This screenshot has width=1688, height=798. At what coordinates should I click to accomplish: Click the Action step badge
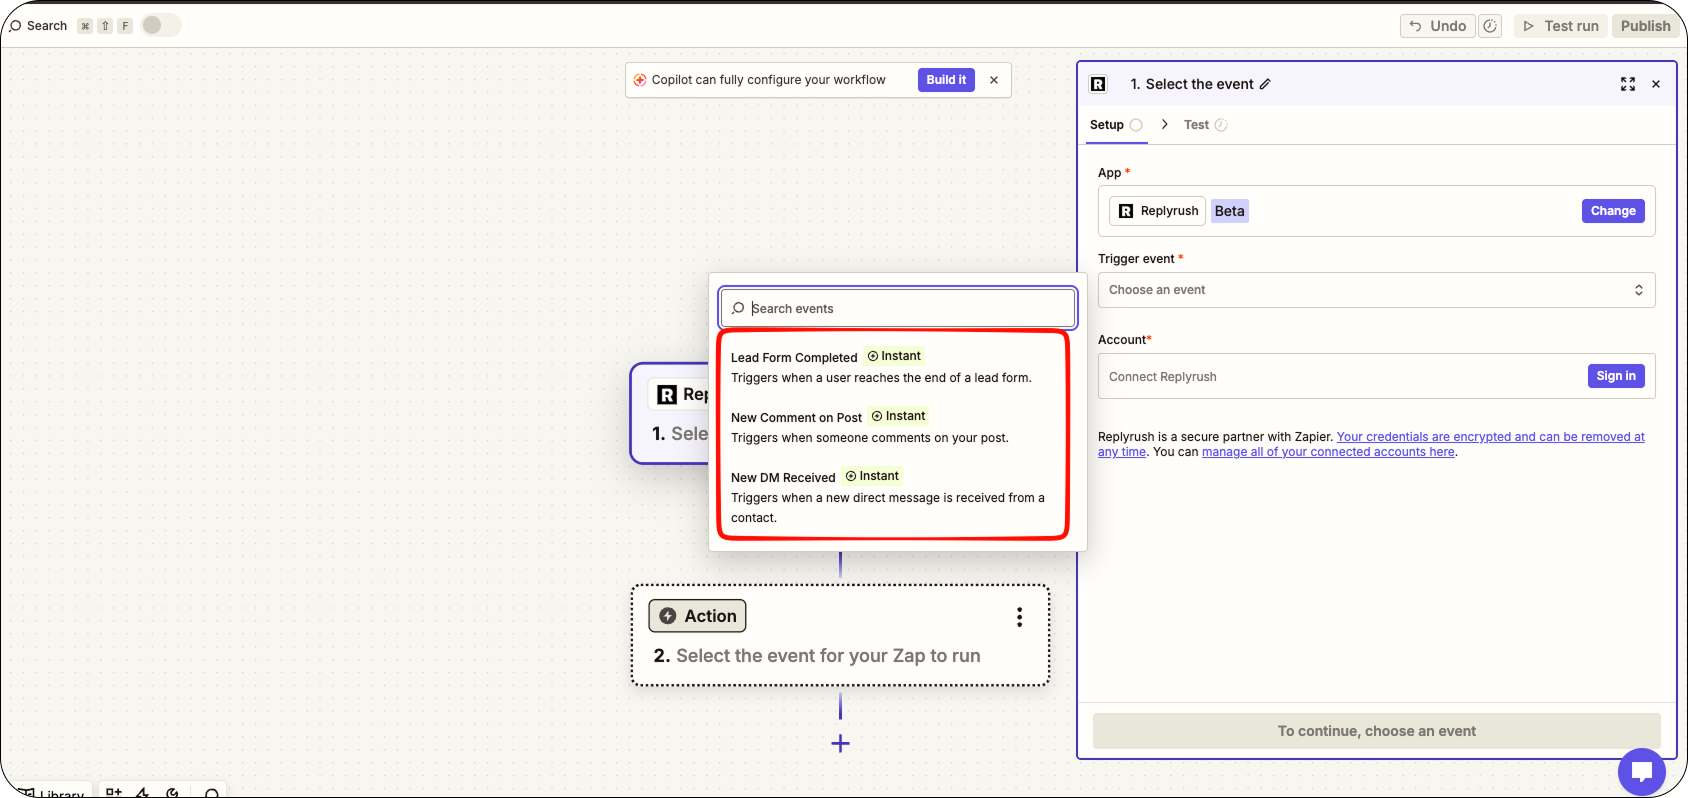(x=697, y=616)
